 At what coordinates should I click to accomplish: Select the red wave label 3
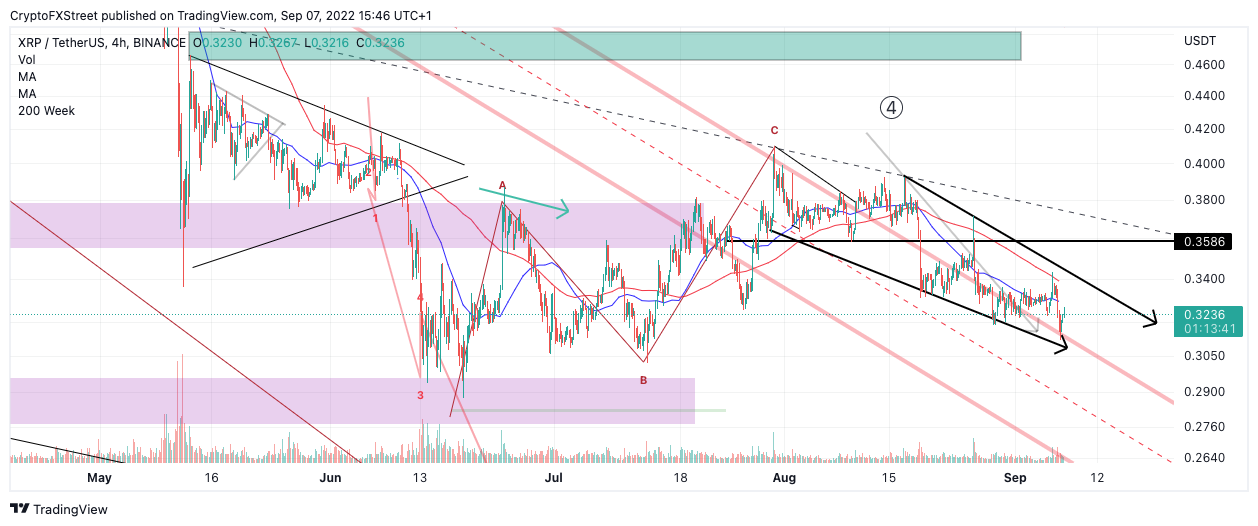point(421,395)
